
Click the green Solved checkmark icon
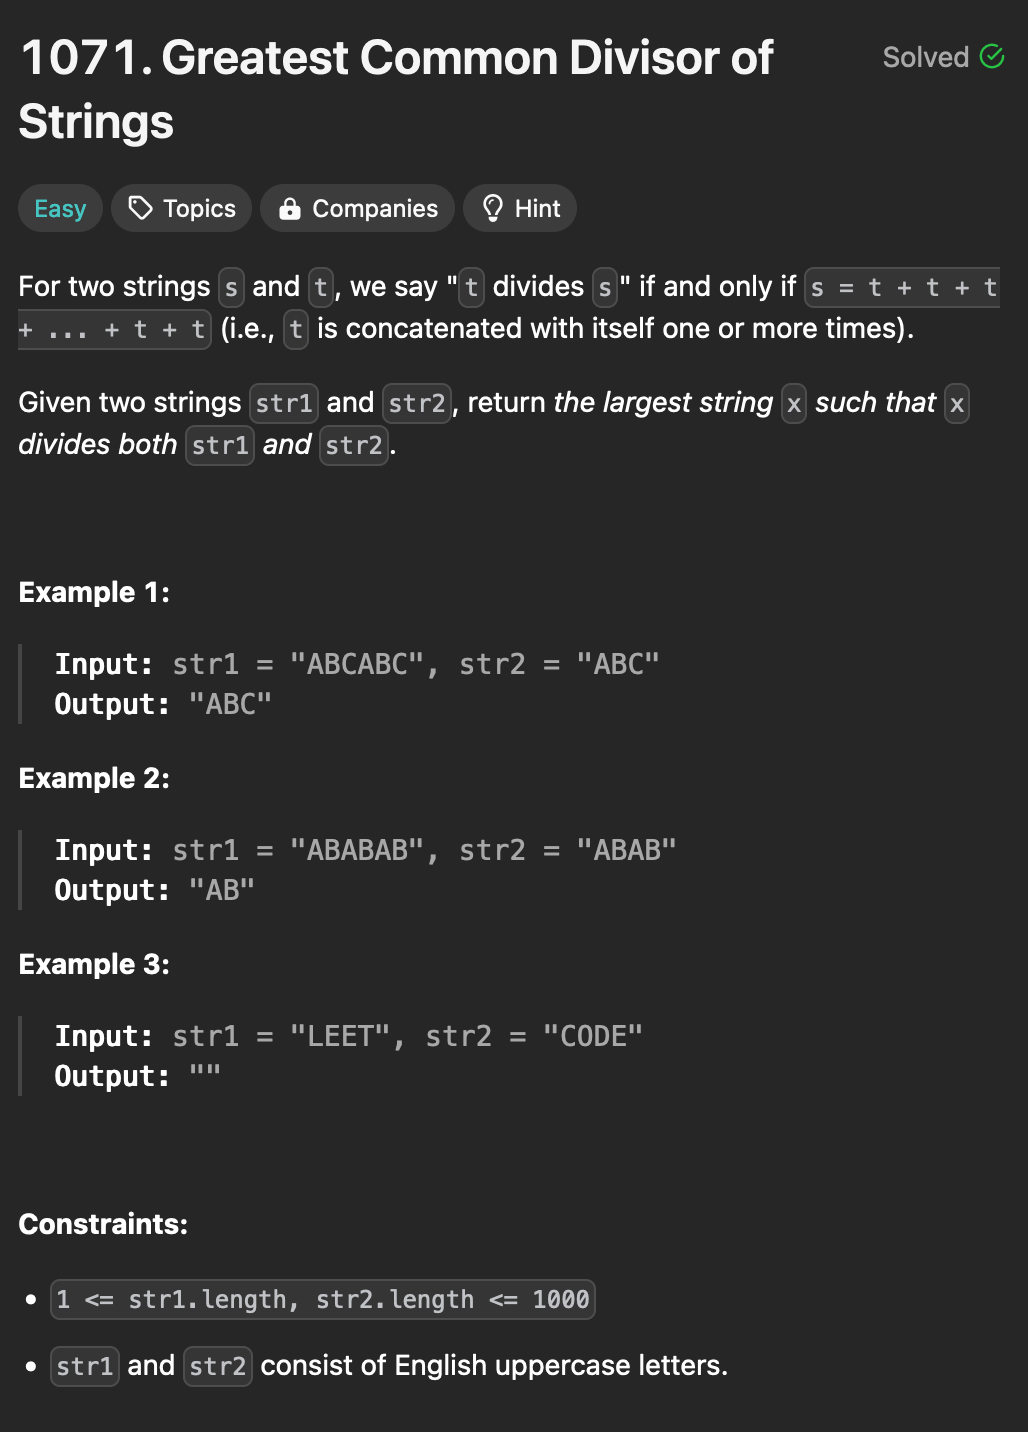tap(992, 57)
